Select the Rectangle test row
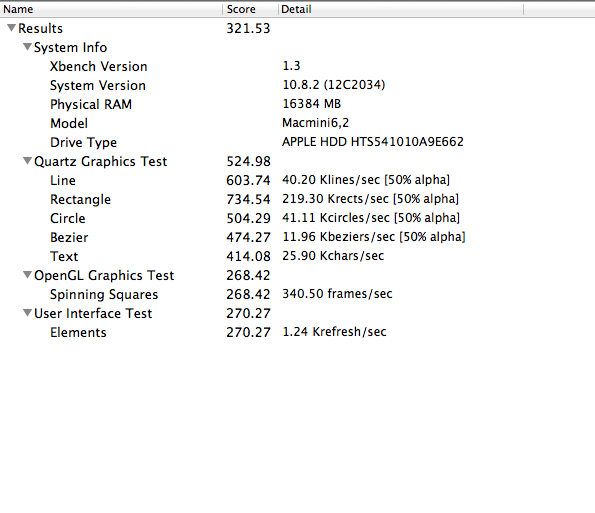 click(x=298, y=199)
